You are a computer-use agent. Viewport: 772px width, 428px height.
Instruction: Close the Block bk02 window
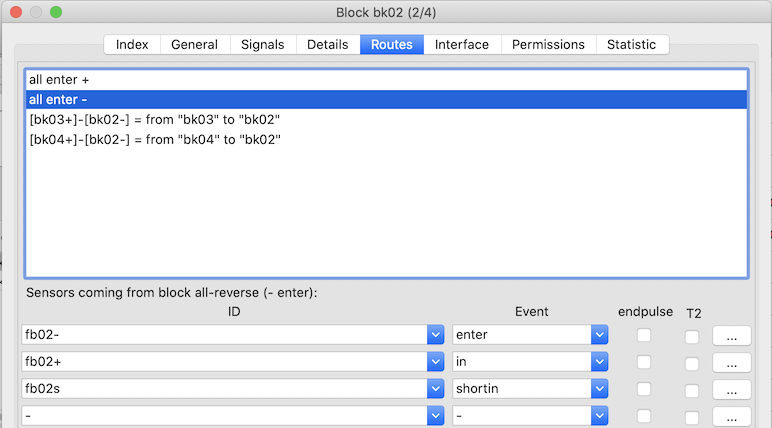(x=15, y=14)
